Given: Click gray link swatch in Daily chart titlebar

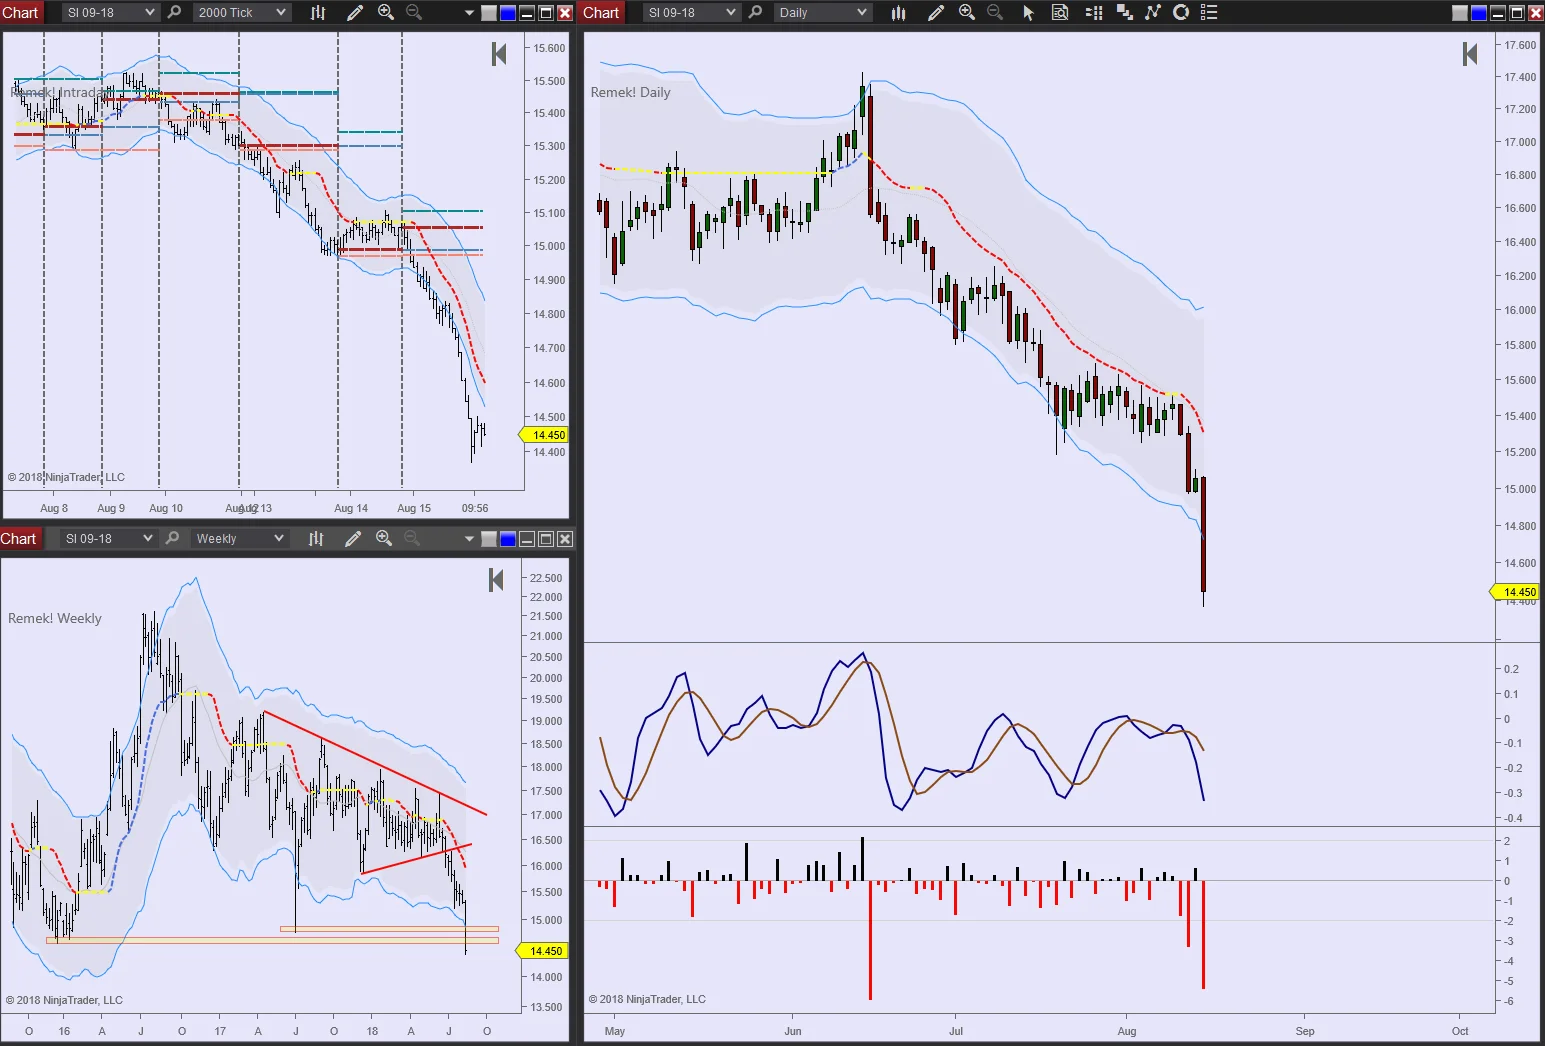Looking at the screenshot, I should (x=1460, y=13).
